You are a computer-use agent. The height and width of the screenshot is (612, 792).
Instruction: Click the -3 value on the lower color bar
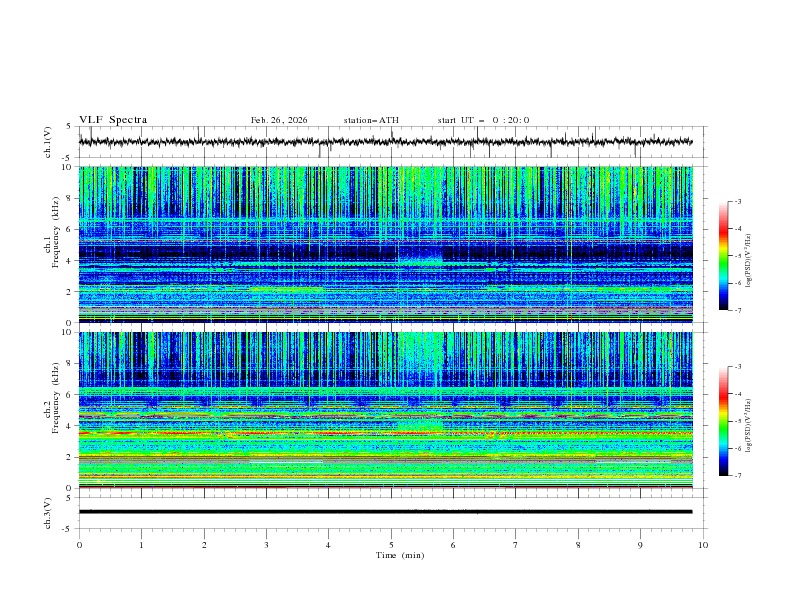[738, 367]
